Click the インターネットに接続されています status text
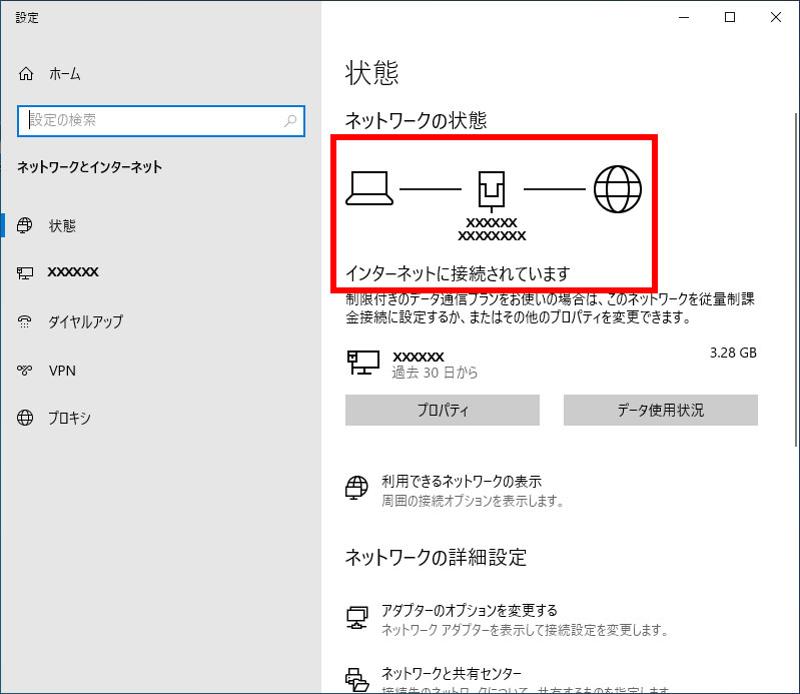Screen dimensions: 800x694 coord(458,274)
